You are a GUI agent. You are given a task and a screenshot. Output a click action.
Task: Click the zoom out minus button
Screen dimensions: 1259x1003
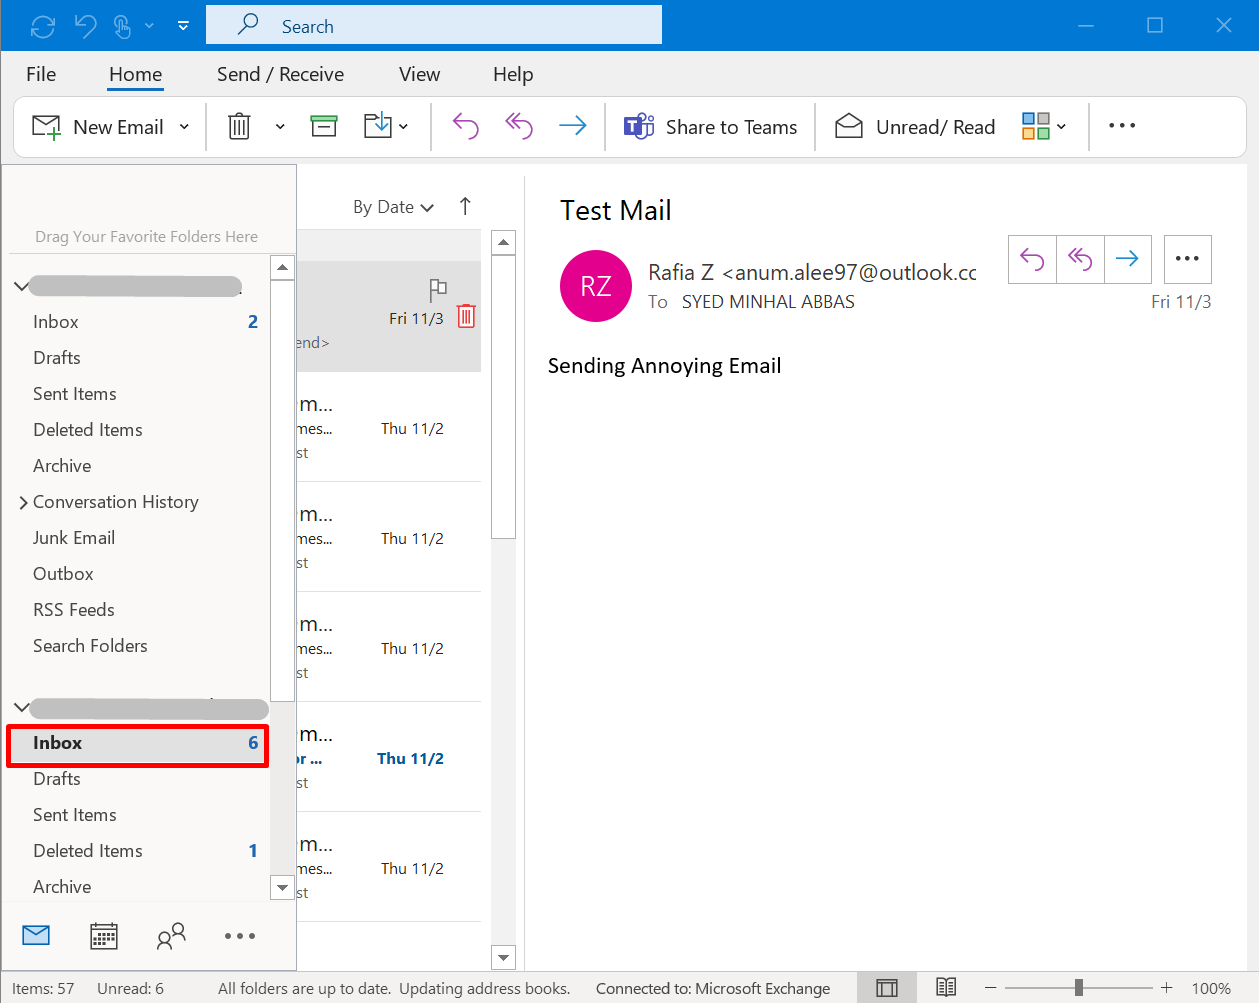990,988
